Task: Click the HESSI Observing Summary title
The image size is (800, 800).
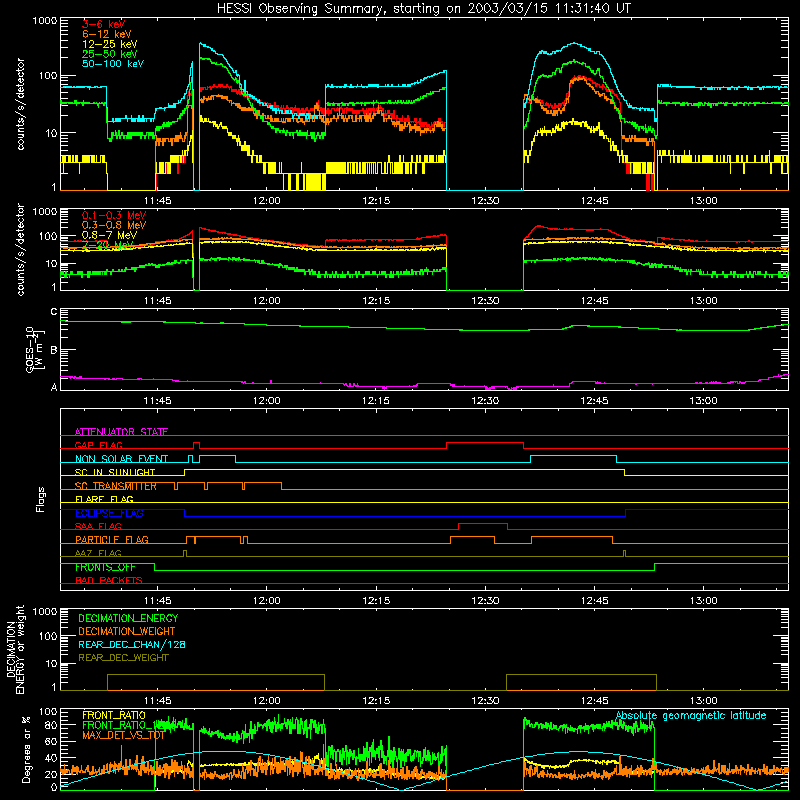Action: click(x=424, y=8)
